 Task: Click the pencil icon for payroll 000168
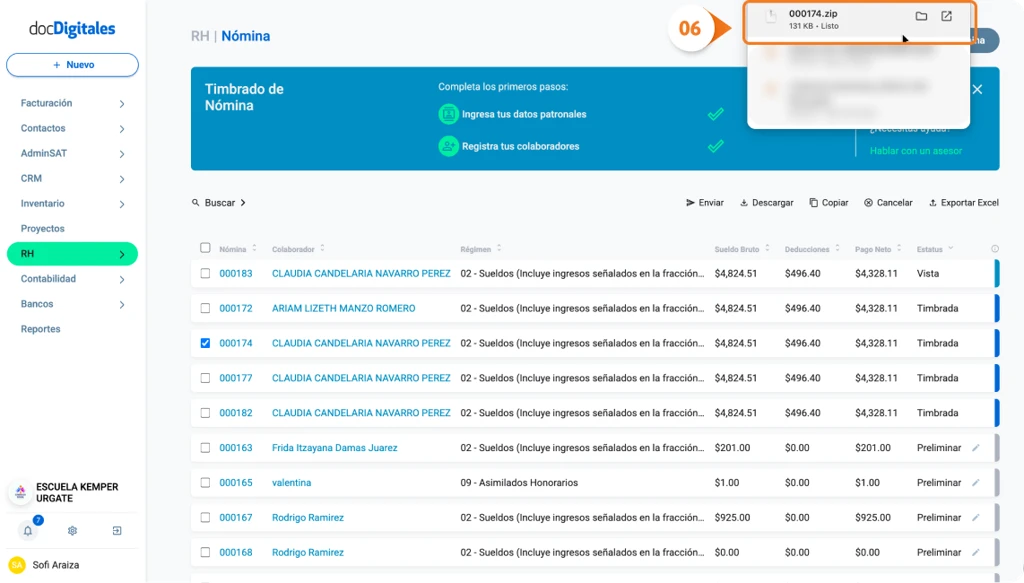[x=976, y=552]
